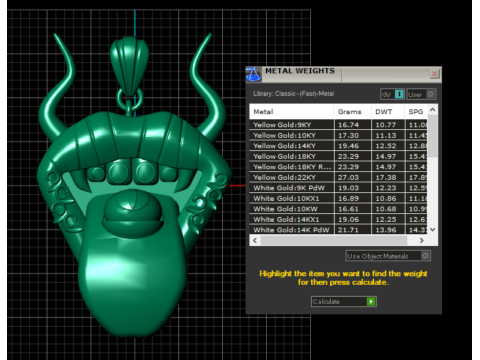This screenshot has width=480, height=360.
Task: Click the vertical scrollbar thumb
Action: tap(433, 136)
